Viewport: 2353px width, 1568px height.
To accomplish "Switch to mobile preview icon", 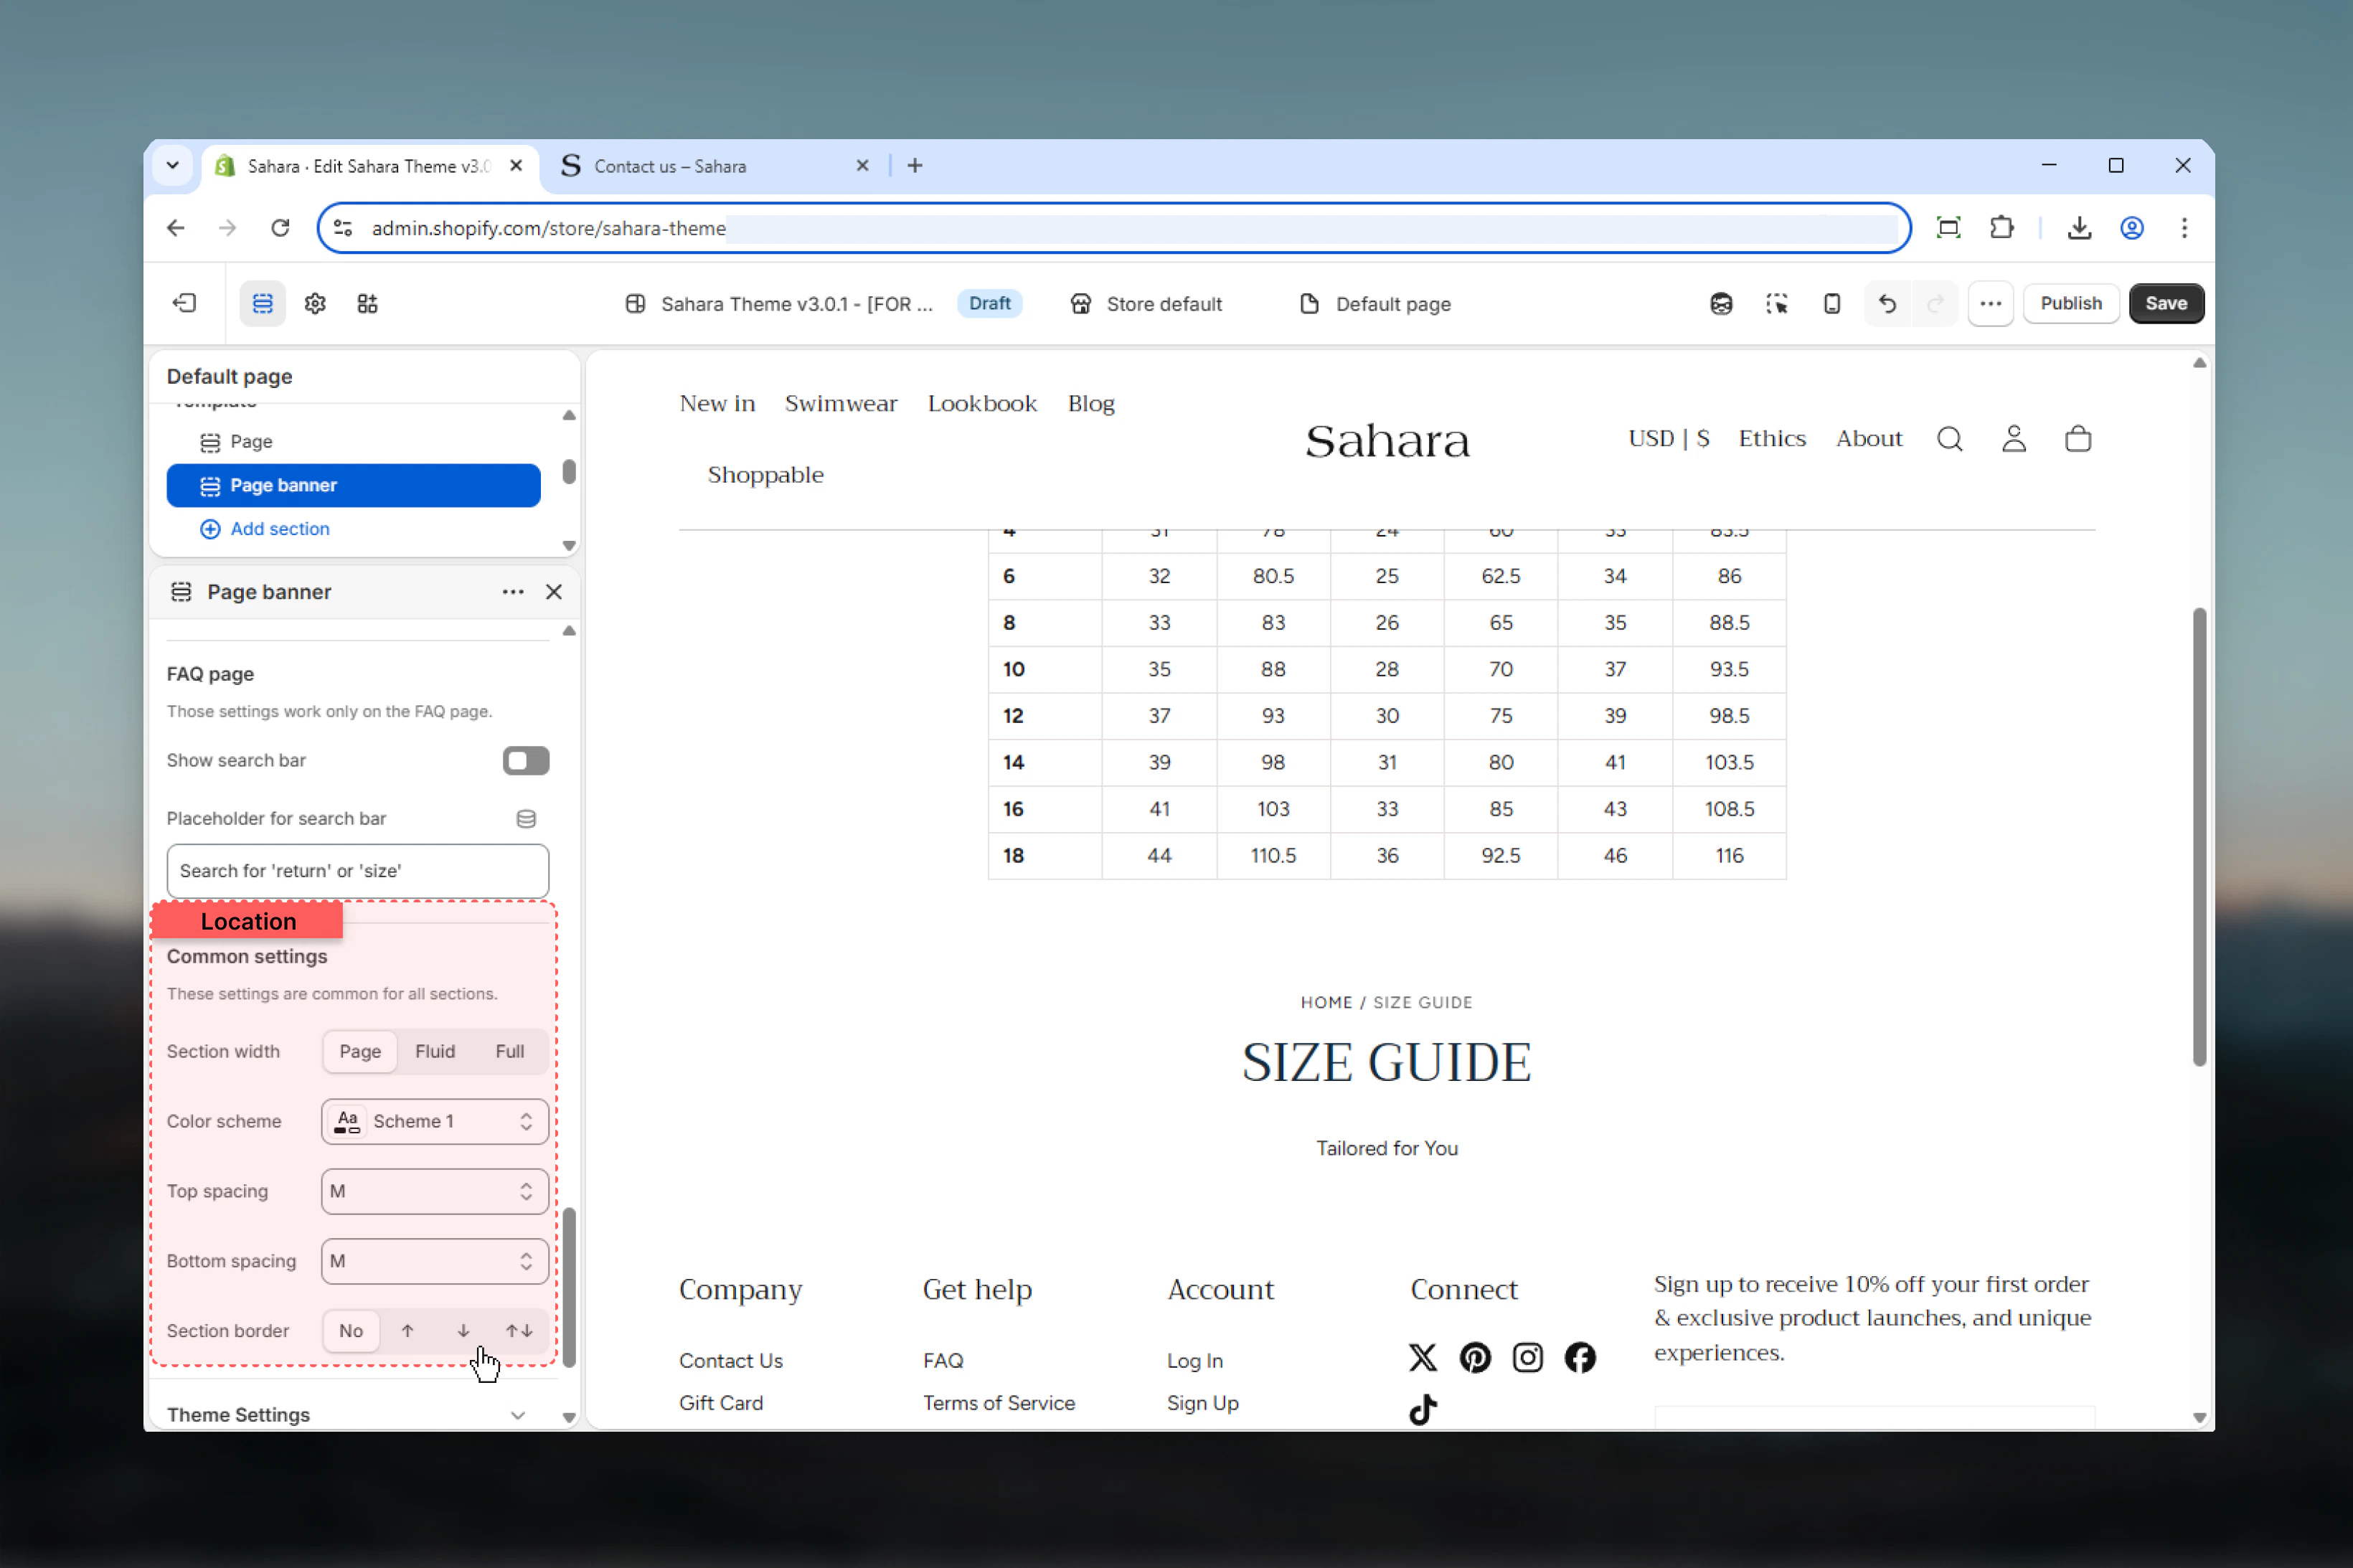I will 1831,303.
